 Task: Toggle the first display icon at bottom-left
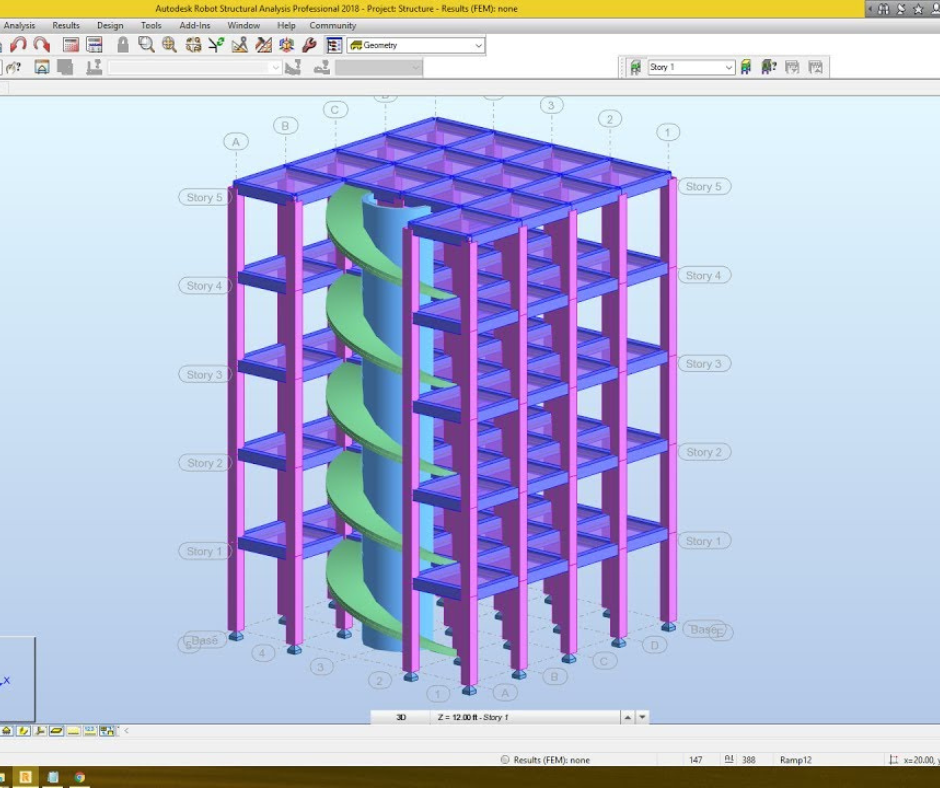(7, 731)
